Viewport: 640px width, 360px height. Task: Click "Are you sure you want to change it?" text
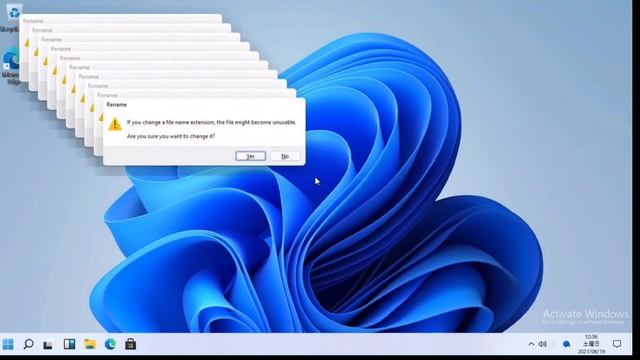[x=171, y=136]
